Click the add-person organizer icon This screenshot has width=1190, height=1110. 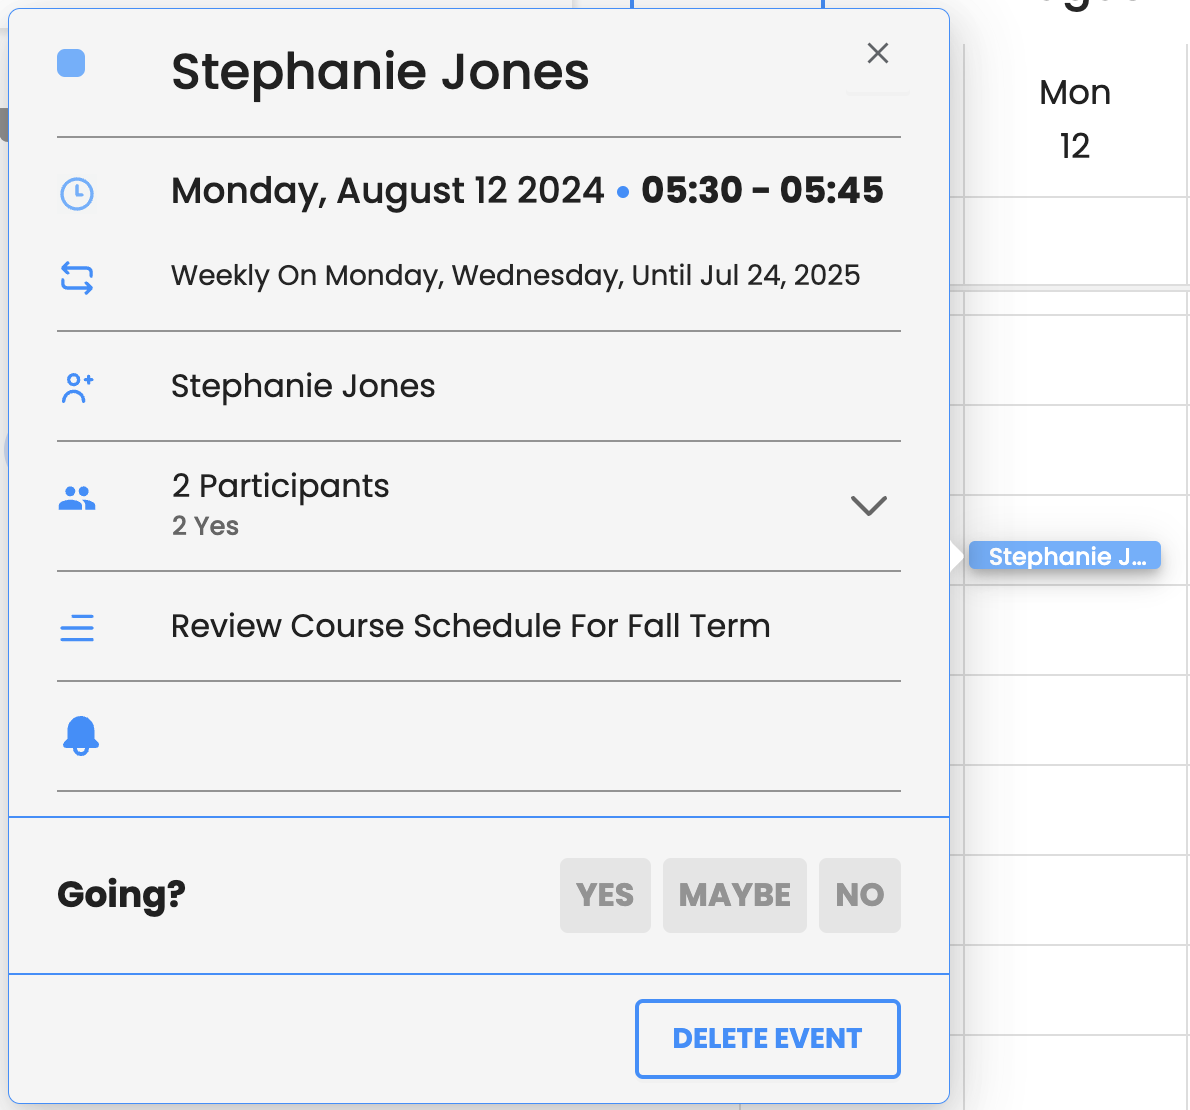coord(77,388)
